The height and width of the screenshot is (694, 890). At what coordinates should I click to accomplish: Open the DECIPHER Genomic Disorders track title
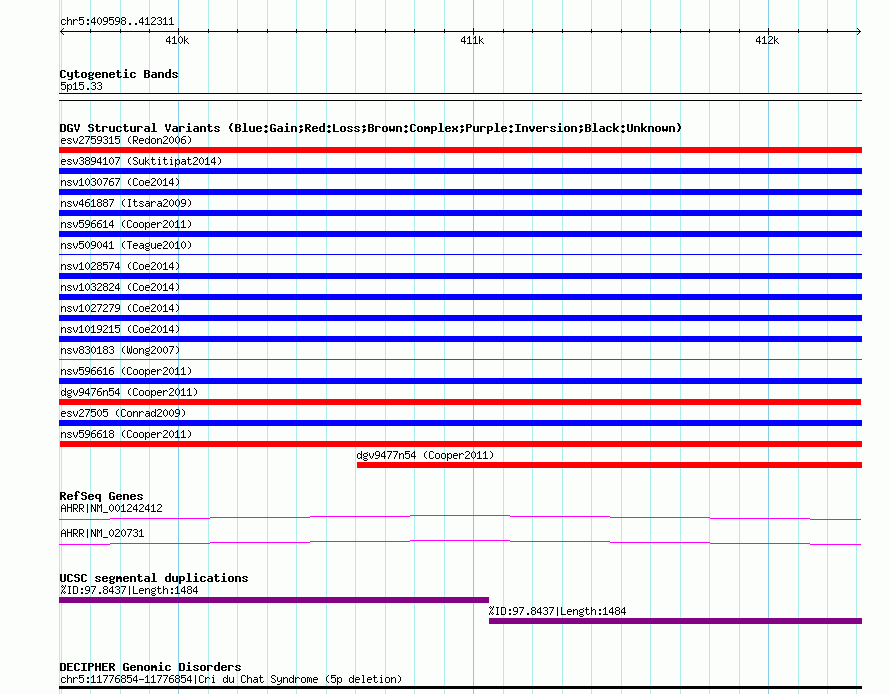point(150,667)
